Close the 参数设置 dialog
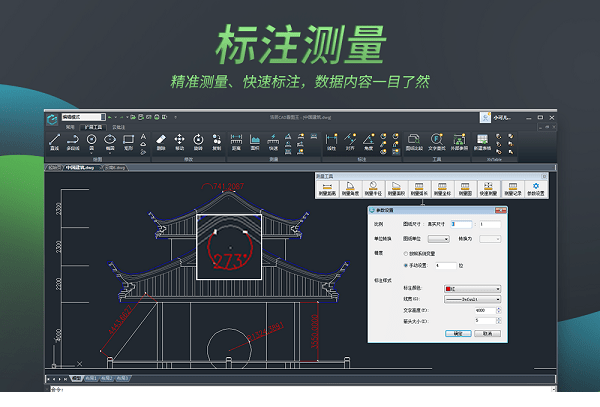 (x=501, y=210)
